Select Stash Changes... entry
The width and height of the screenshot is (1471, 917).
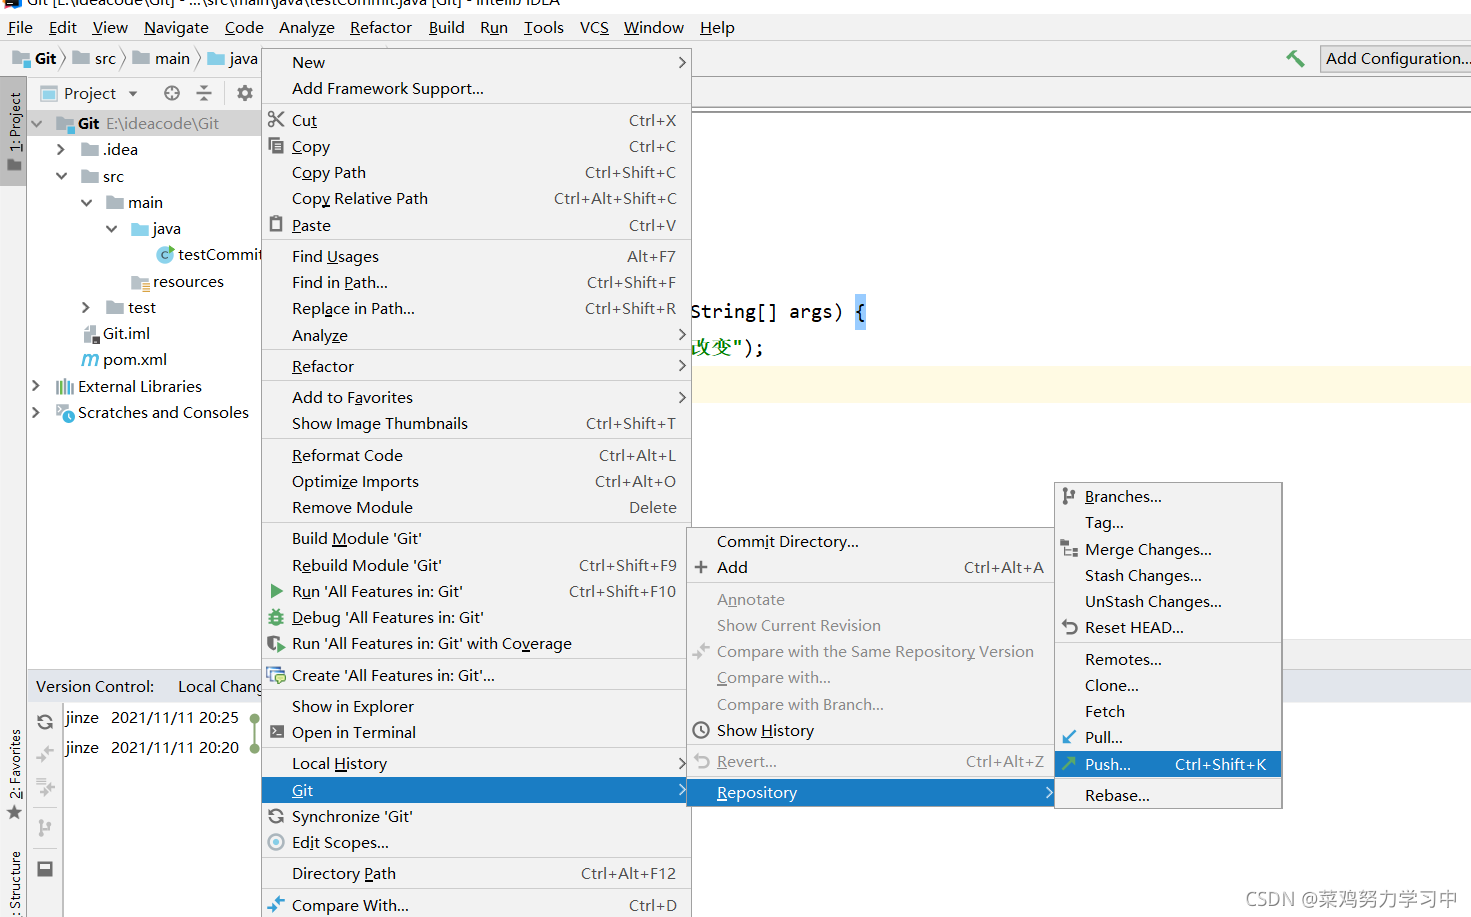click(1168, 575)
